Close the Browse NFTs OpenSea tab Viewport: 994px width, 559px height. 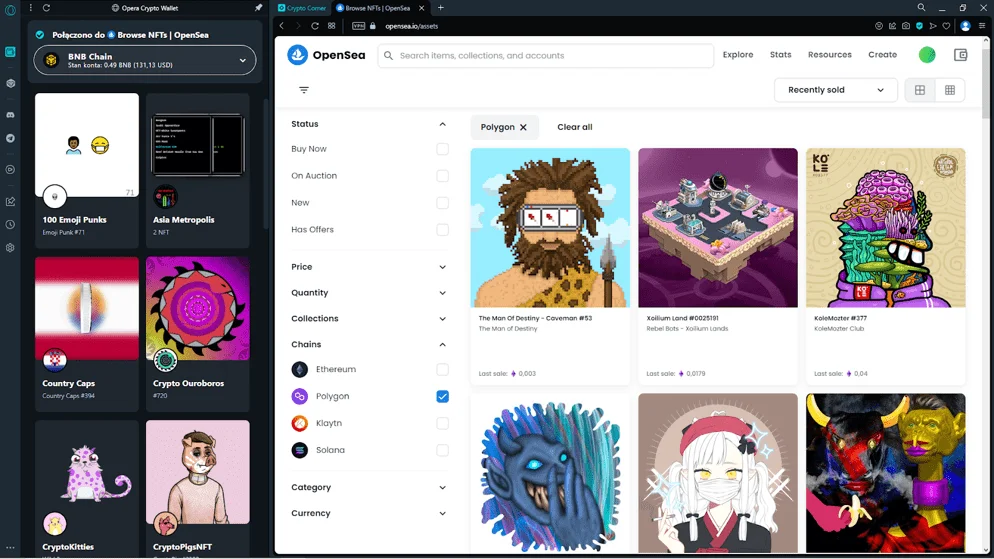(422, 8)
